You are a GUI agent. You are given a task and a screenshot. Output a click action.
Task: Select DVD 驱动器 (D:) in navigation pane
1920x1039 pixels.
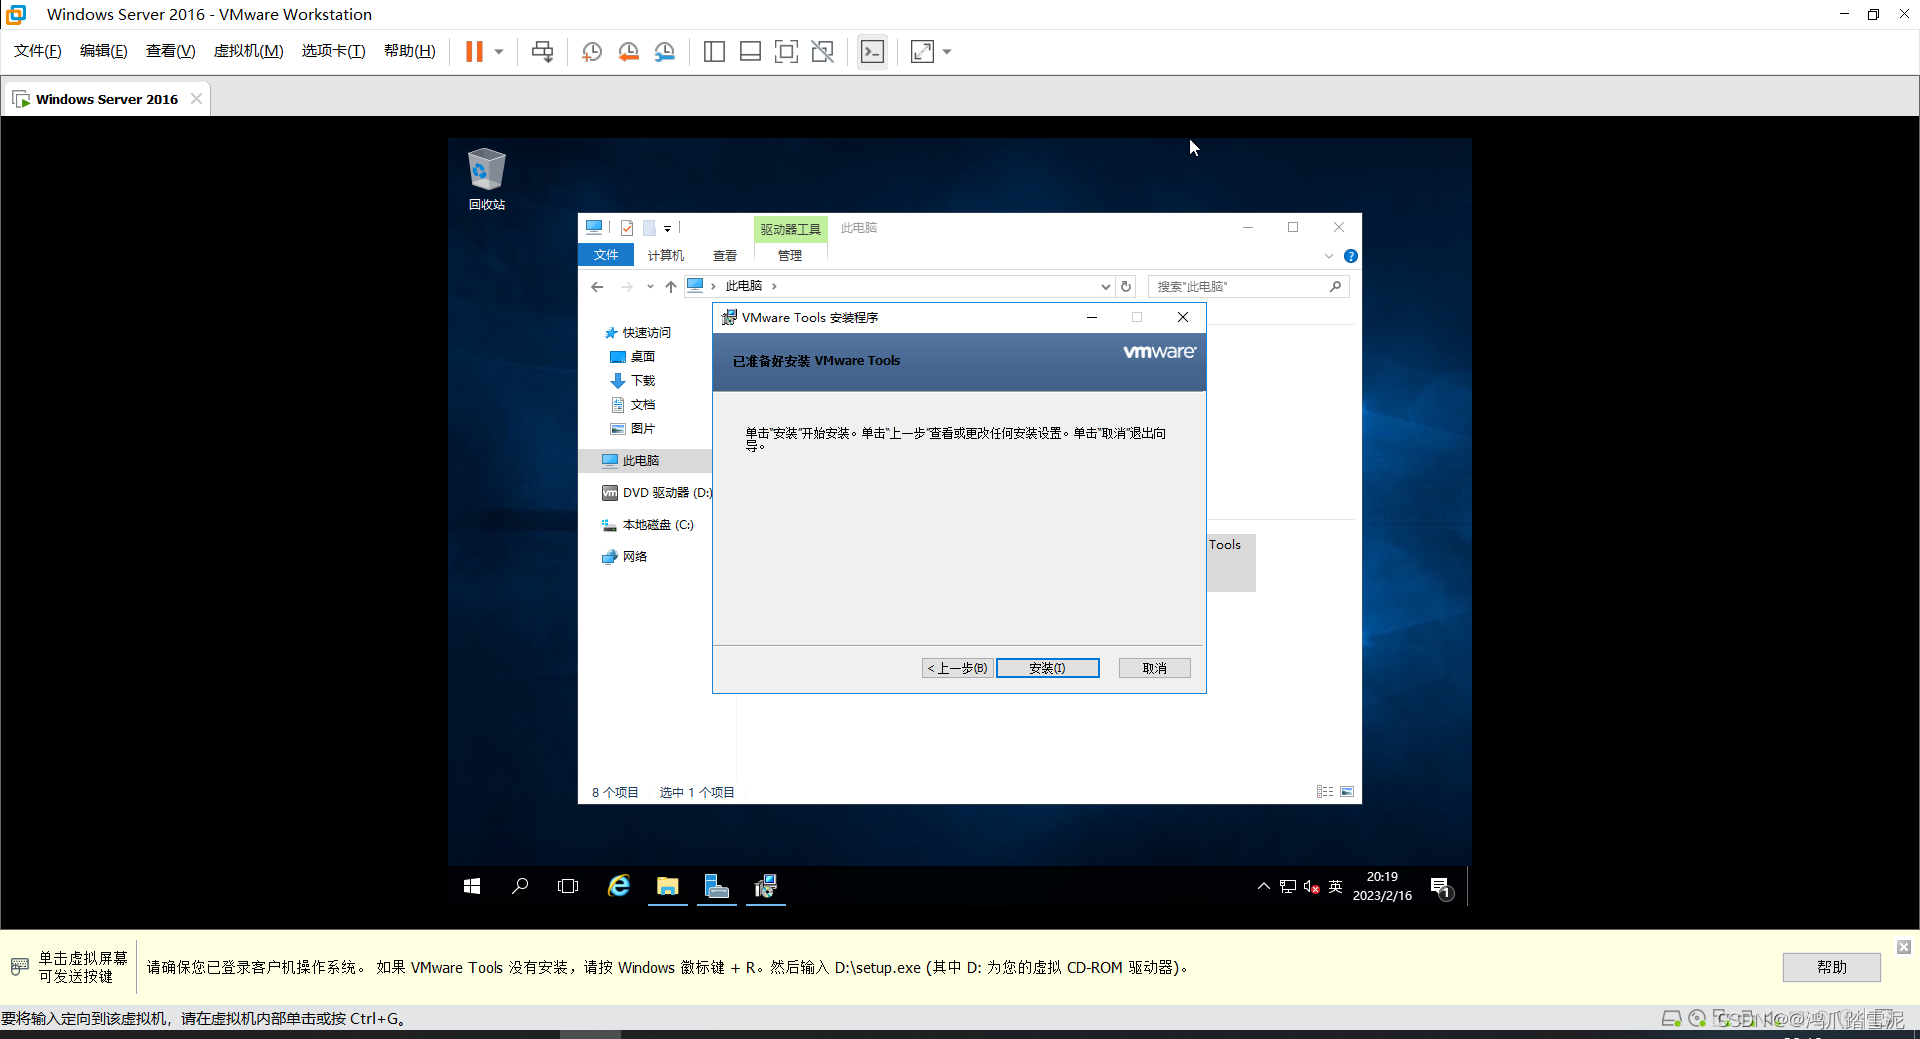[657, 493]
